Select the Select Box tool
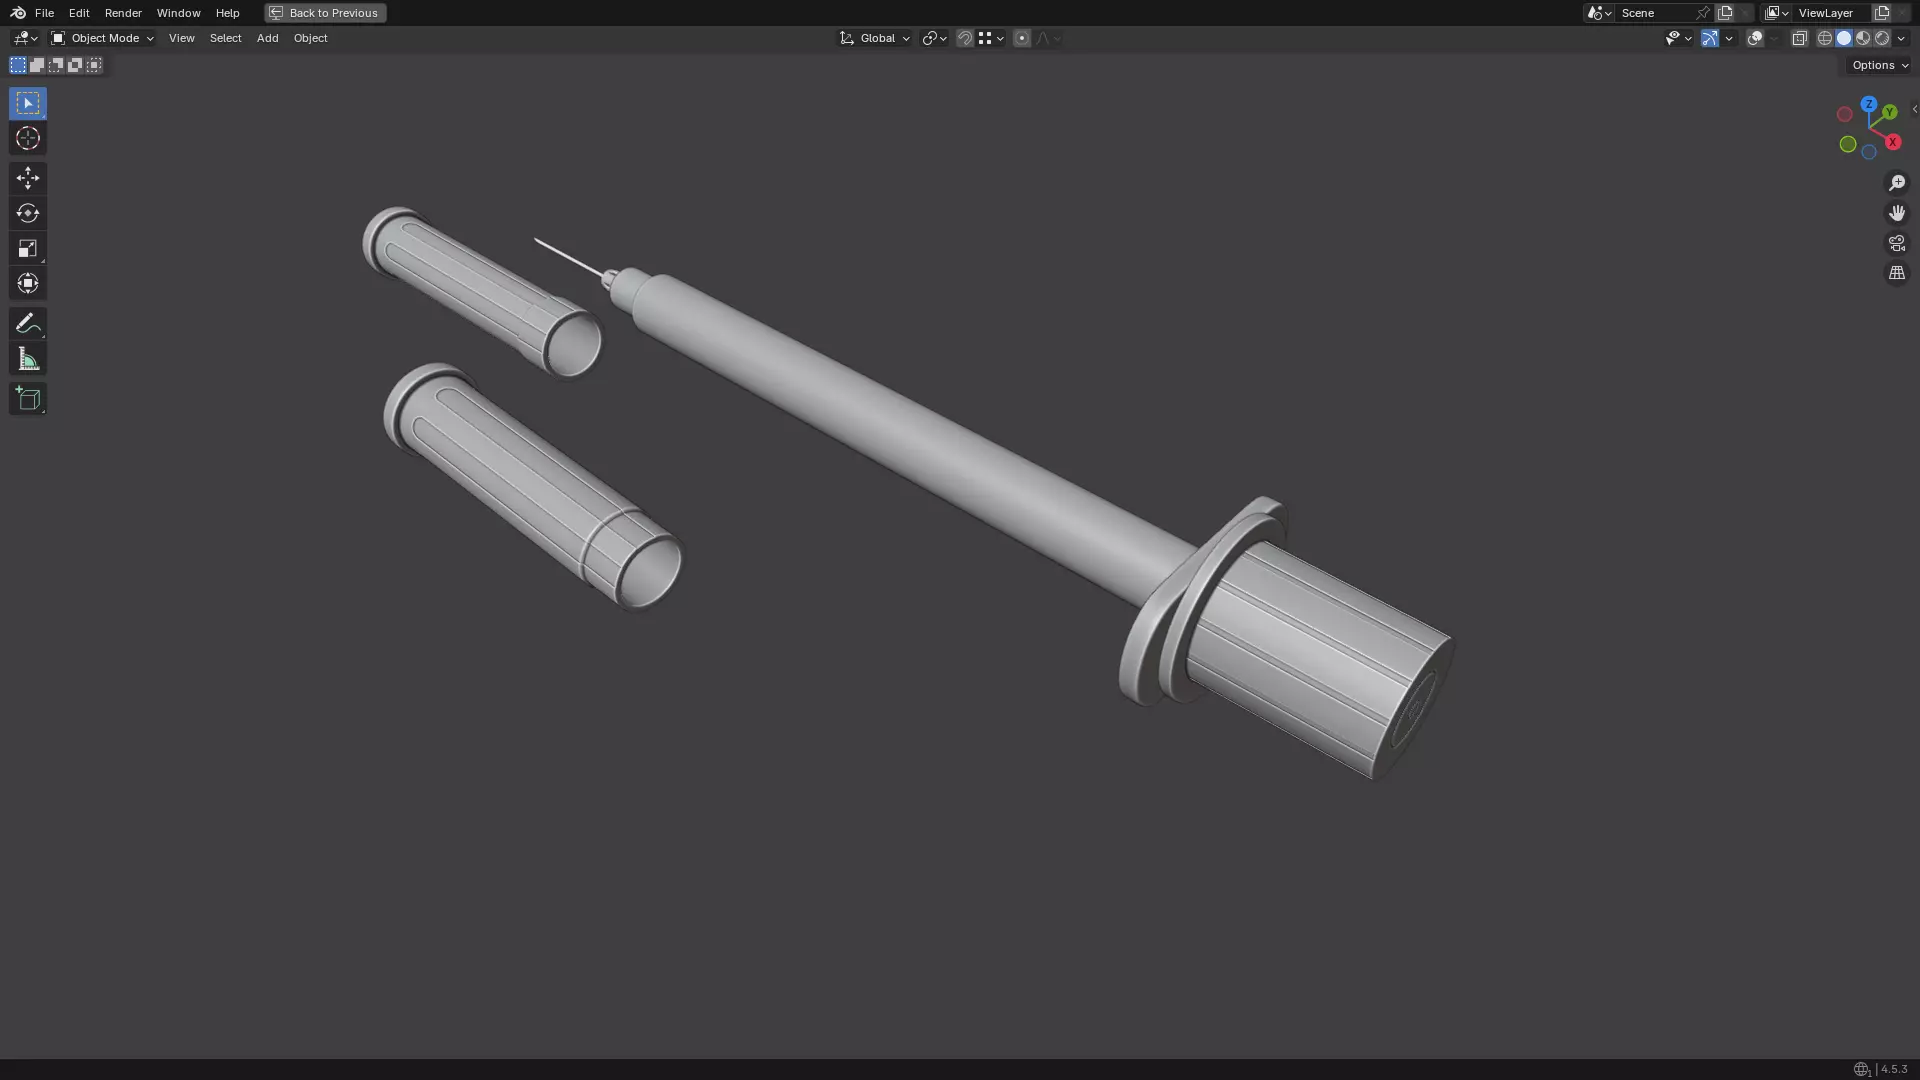This screenshot has width=1920, height=1080. tap(28, 103)
